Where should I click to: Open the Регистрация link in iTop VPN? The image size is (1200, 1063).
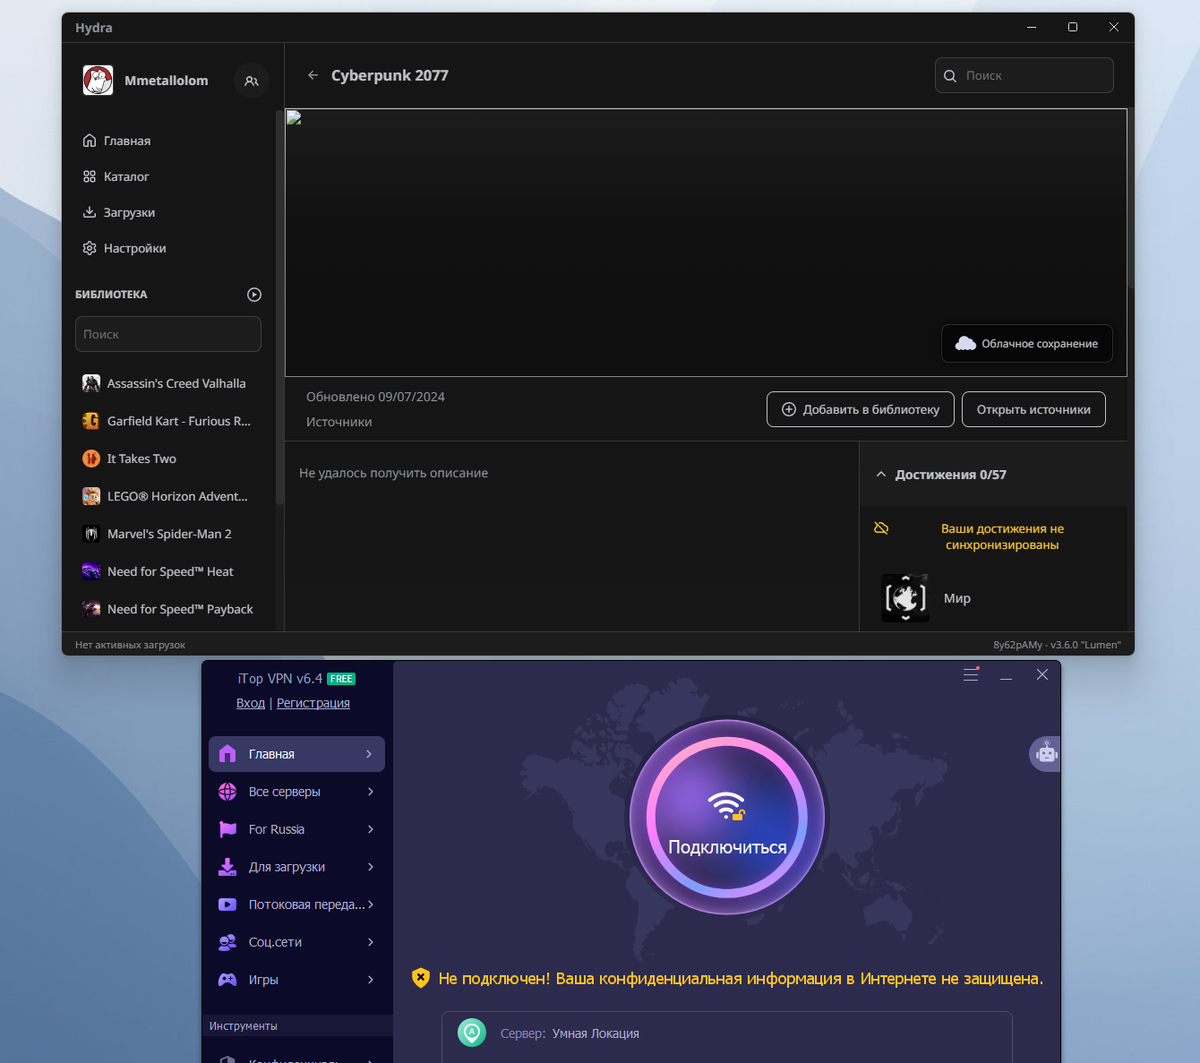313,703
